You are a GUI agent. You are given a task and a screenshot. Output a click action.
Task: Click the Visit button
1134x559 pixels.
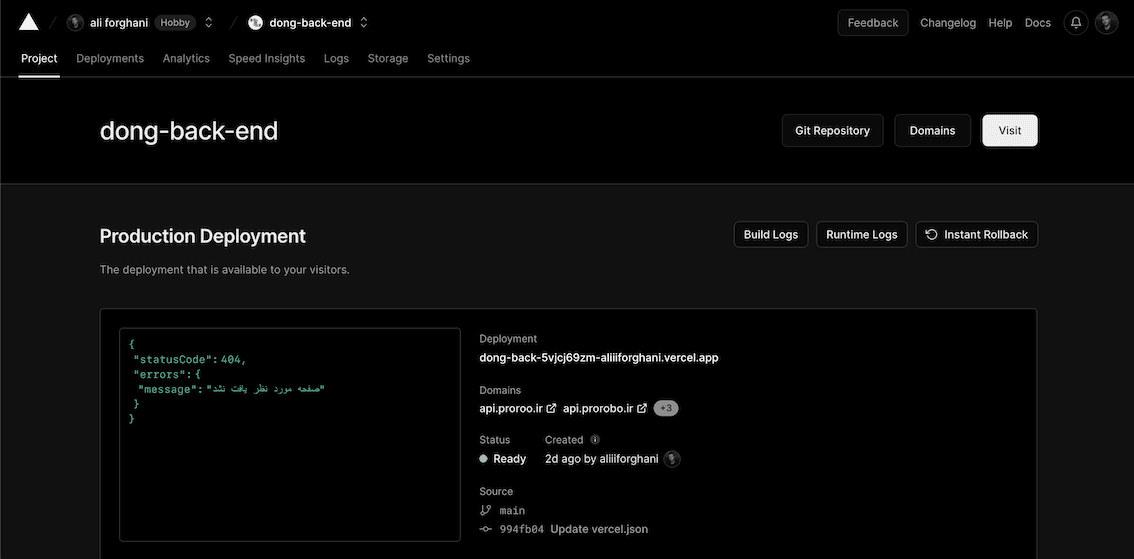click(x=1010, y=131)
